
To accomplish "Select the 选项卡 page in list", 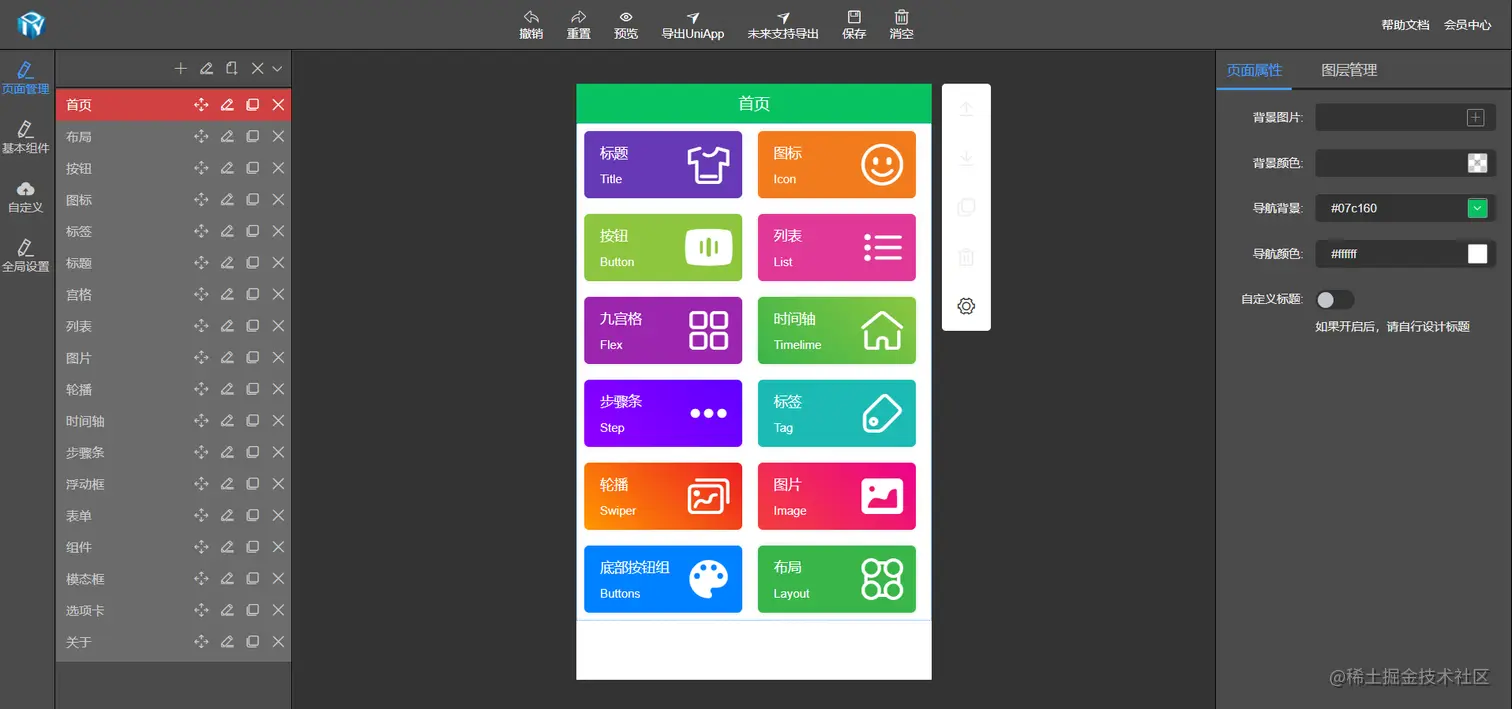I will (x=173, y=610).
